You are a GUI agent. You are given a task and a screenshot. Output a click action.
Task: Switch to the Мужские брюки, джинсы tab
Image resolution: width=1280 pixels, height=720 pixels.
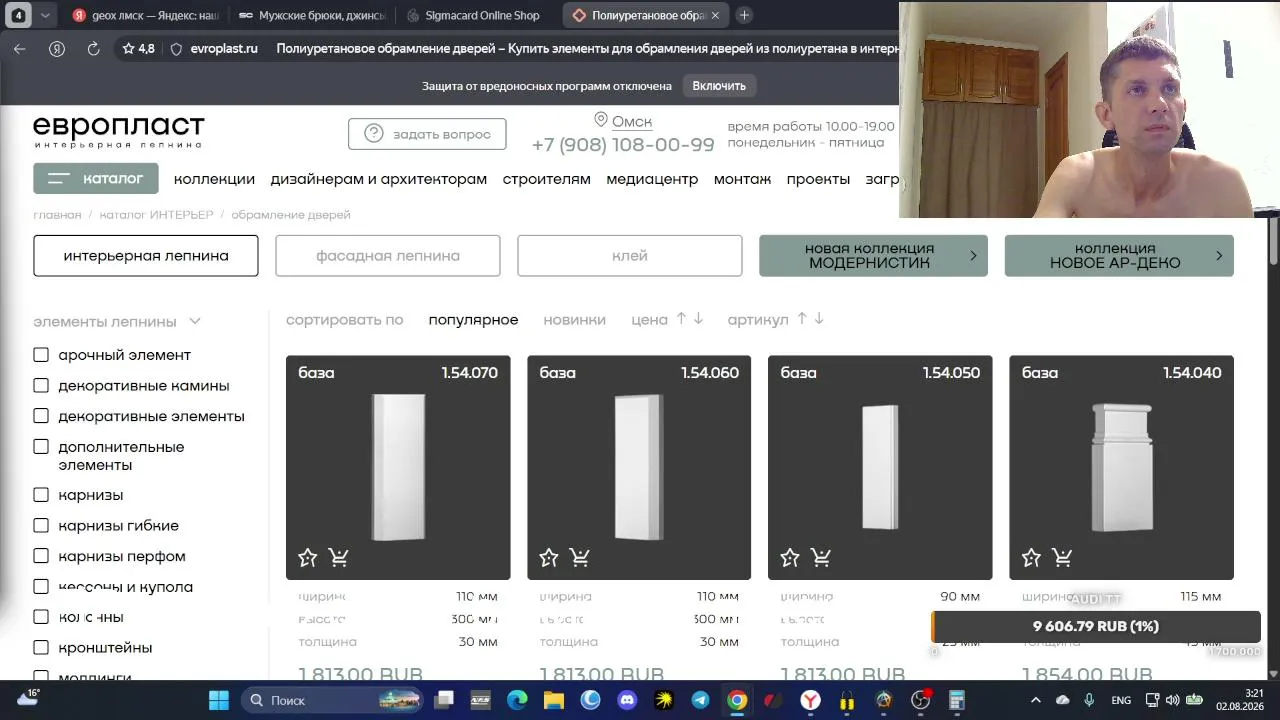pos(312,15)
